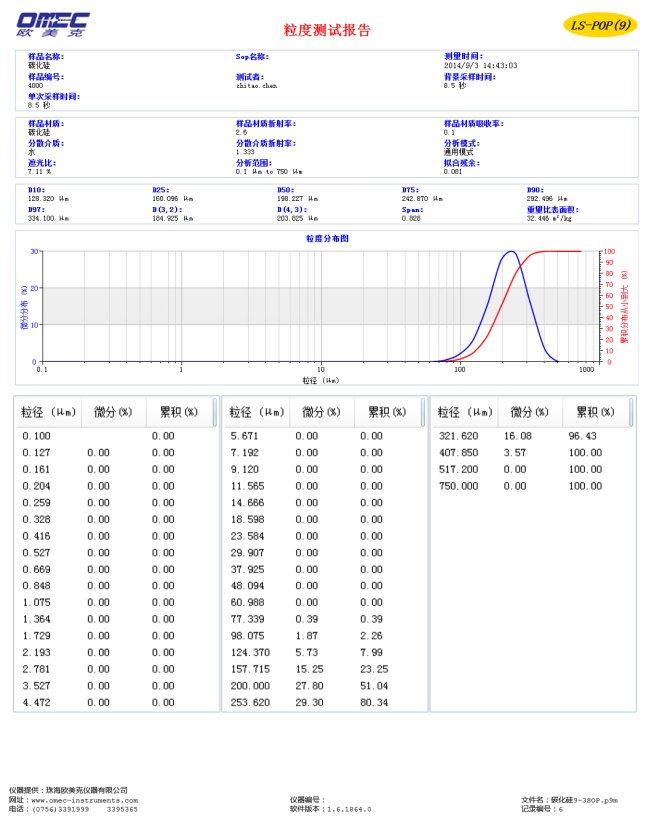The image size is (649, 822).
Task: Click the red cumulative axis label on right
Action: tap(624, 306)
